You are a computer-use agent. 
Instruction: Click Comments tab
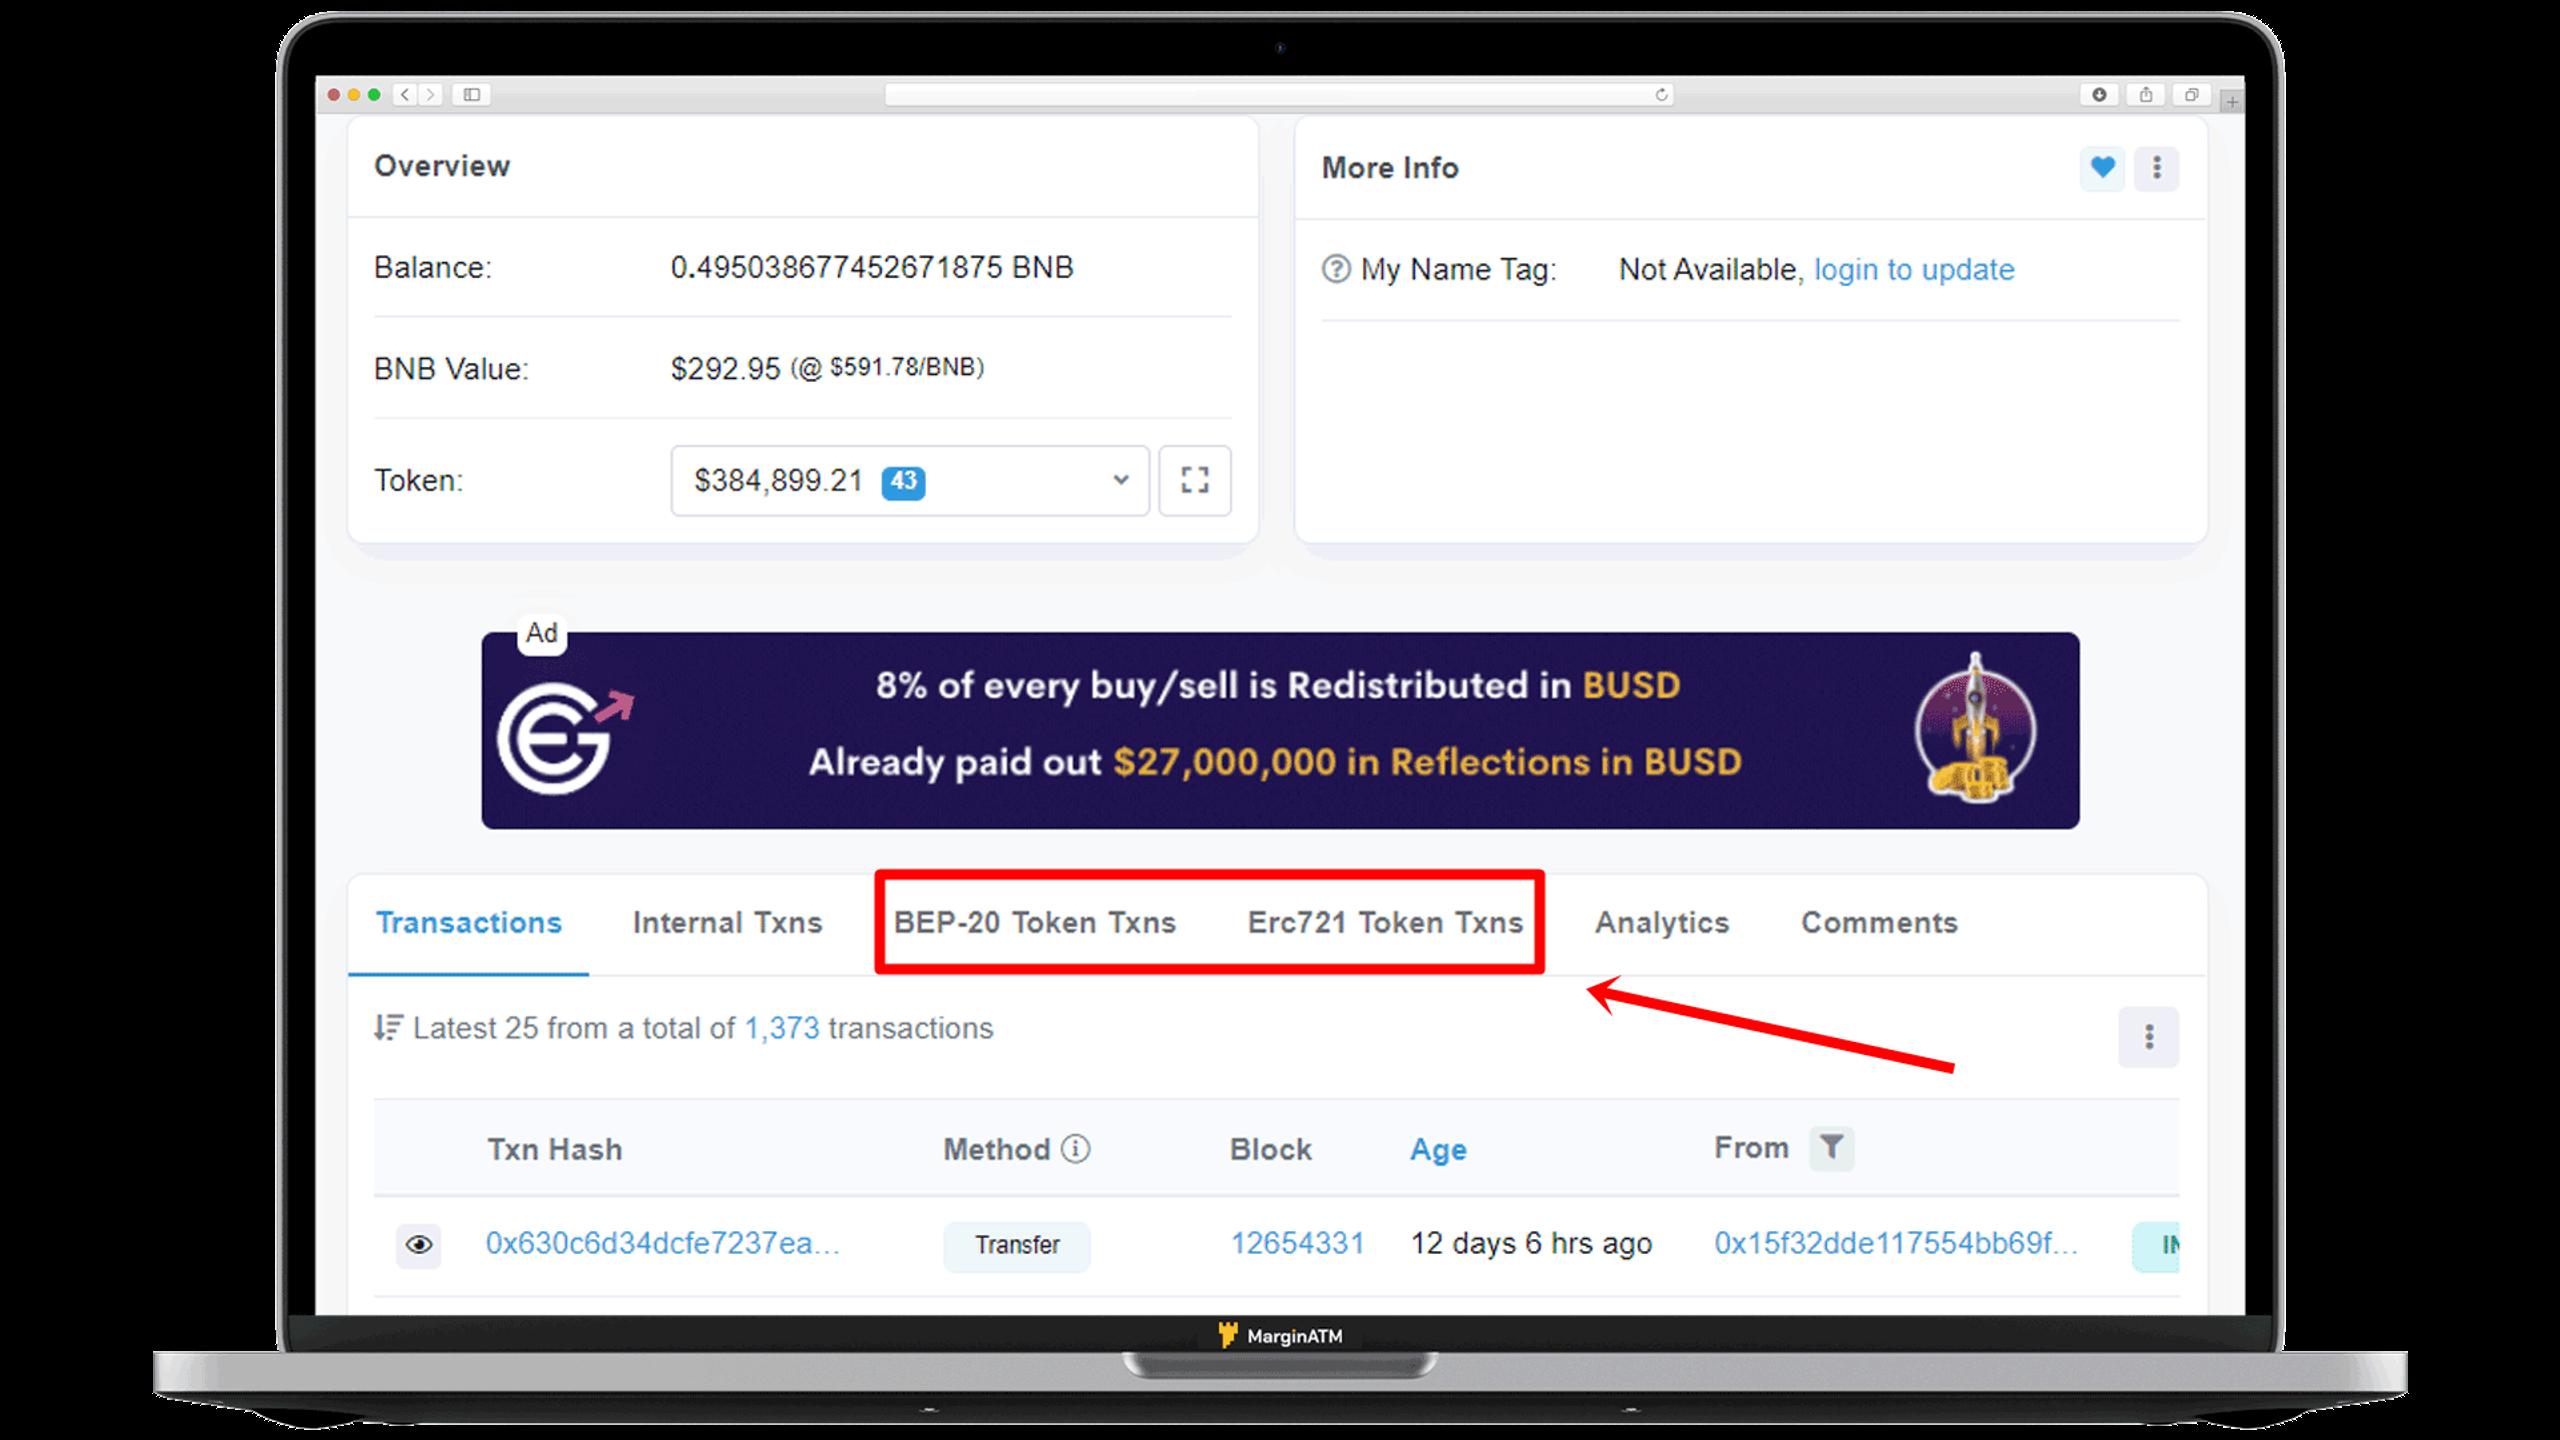click(1878, 921)
